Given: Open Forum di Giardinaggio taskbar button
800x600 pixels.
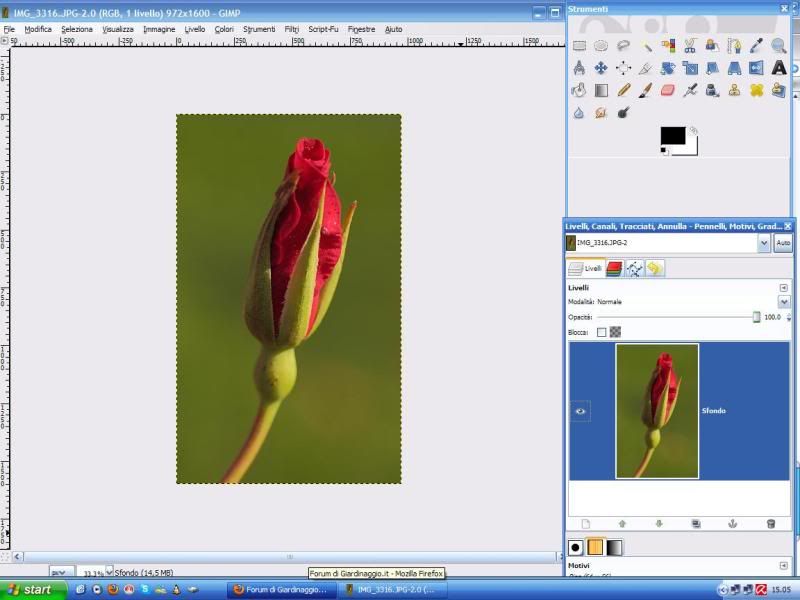Looking at the screenshot, I should [x=282, y=590].
